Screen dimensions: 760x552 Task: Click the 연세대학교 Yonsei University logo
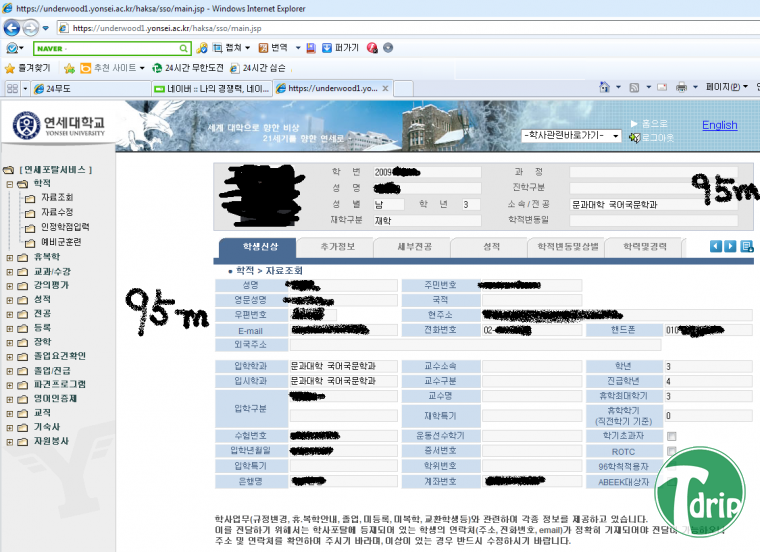(59, 125)
